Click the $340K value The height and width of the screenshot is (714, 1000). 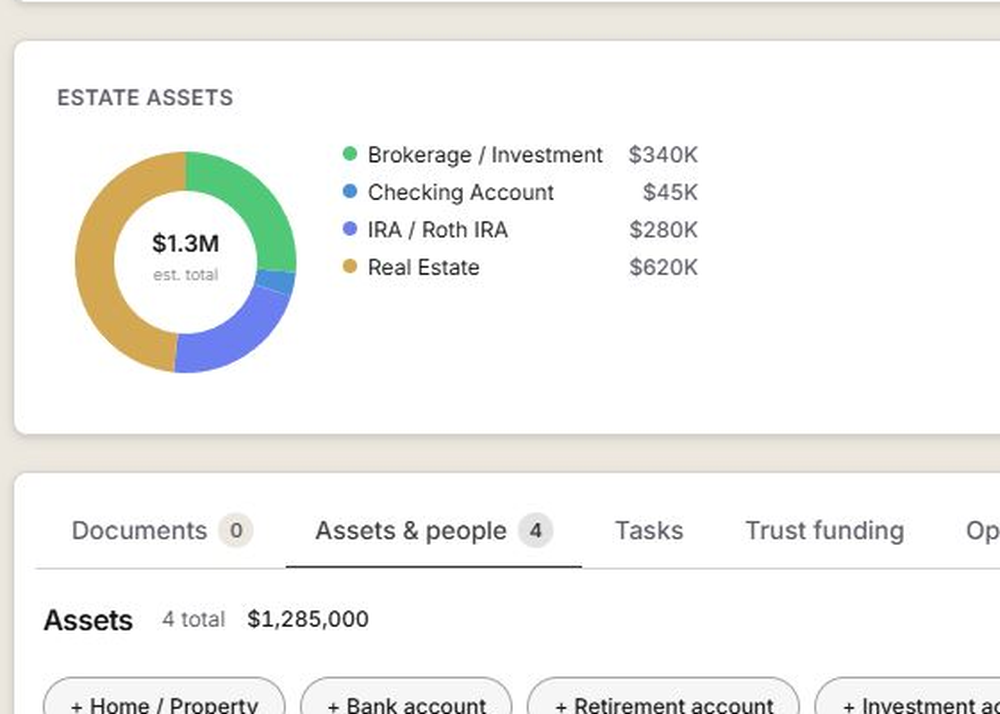pos(663,155)
